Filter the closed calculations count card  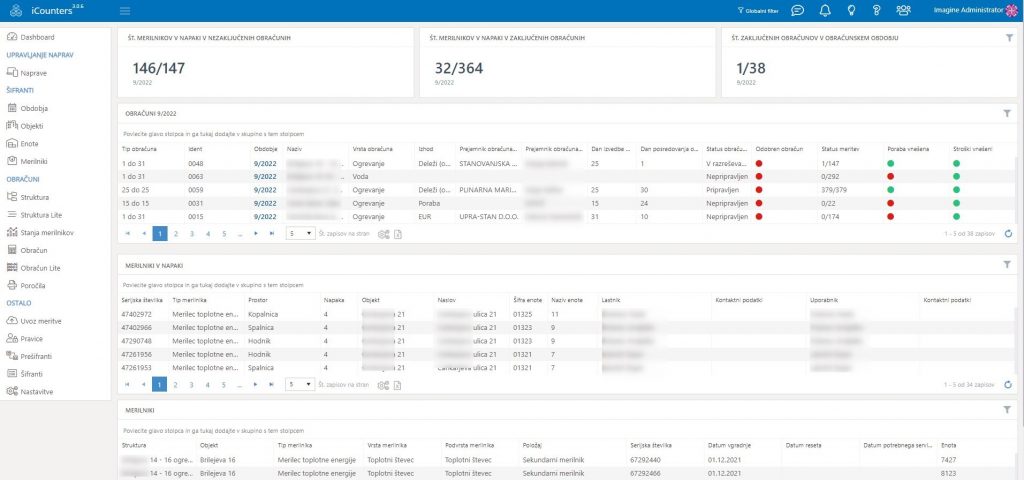pos(1009,38)
